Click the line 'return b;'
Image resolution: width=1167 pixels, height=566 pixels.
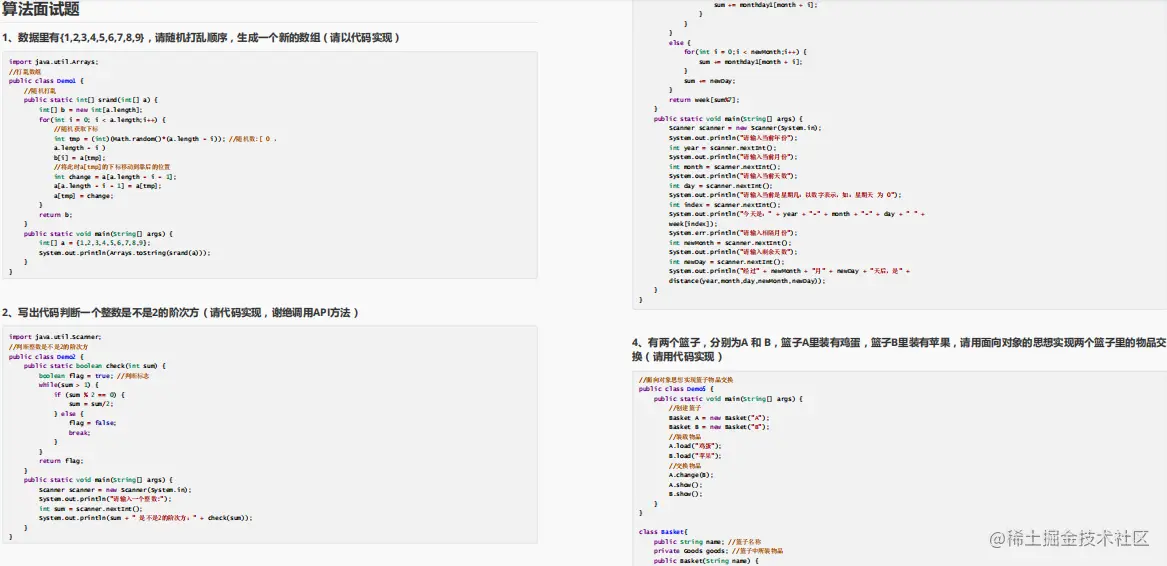point(56,215)
